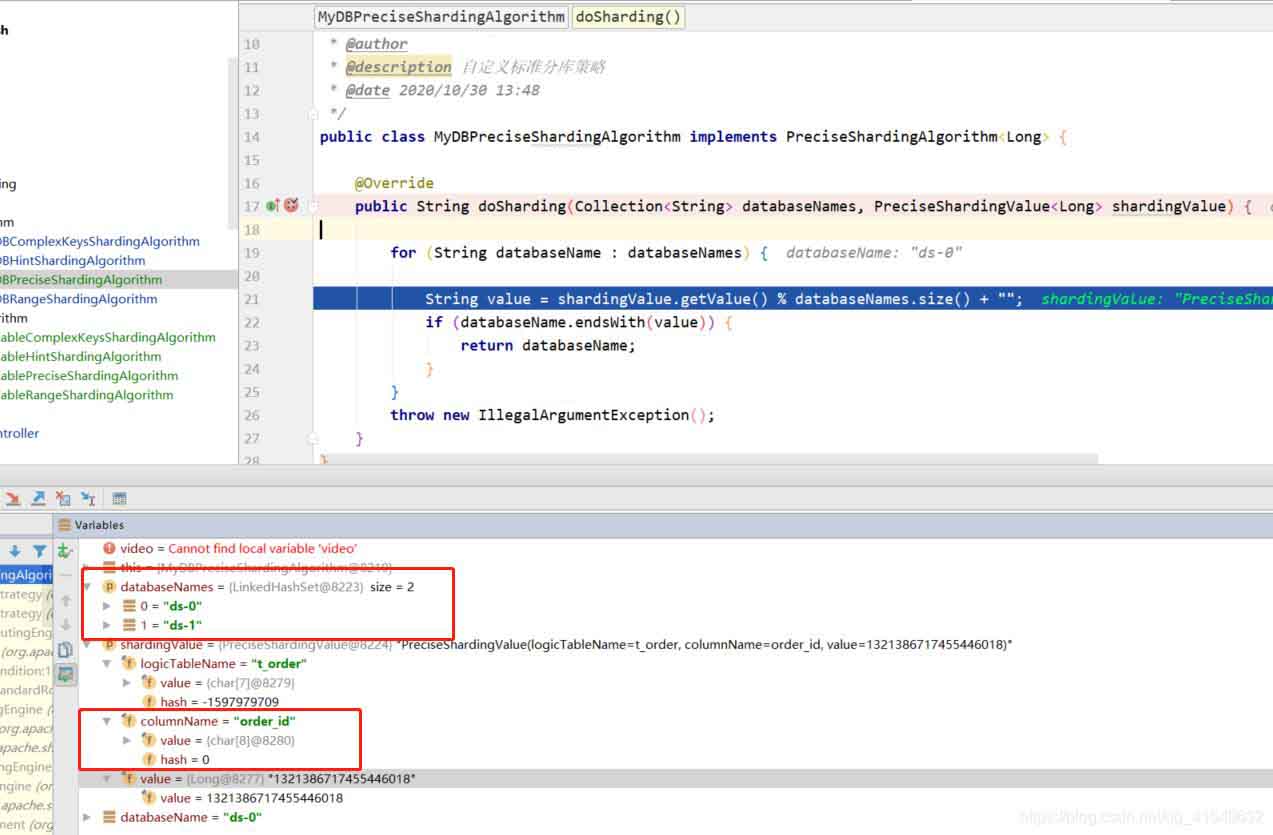Expand the char[8] value node
Image resolution: width=1273 pixels, height=835 pixels.
pyautogui.click(x=127, y=740)
